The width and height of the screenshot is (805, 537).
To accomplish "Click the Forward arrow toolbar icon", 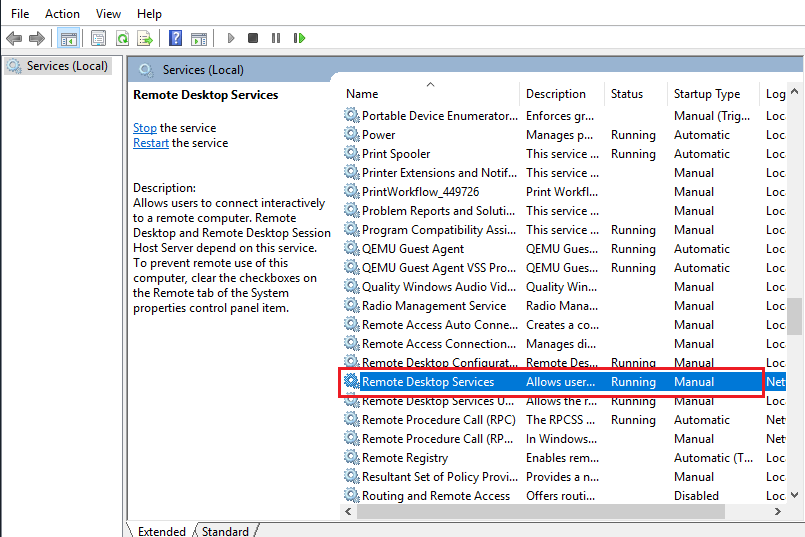I will click(x=37, y=38).
